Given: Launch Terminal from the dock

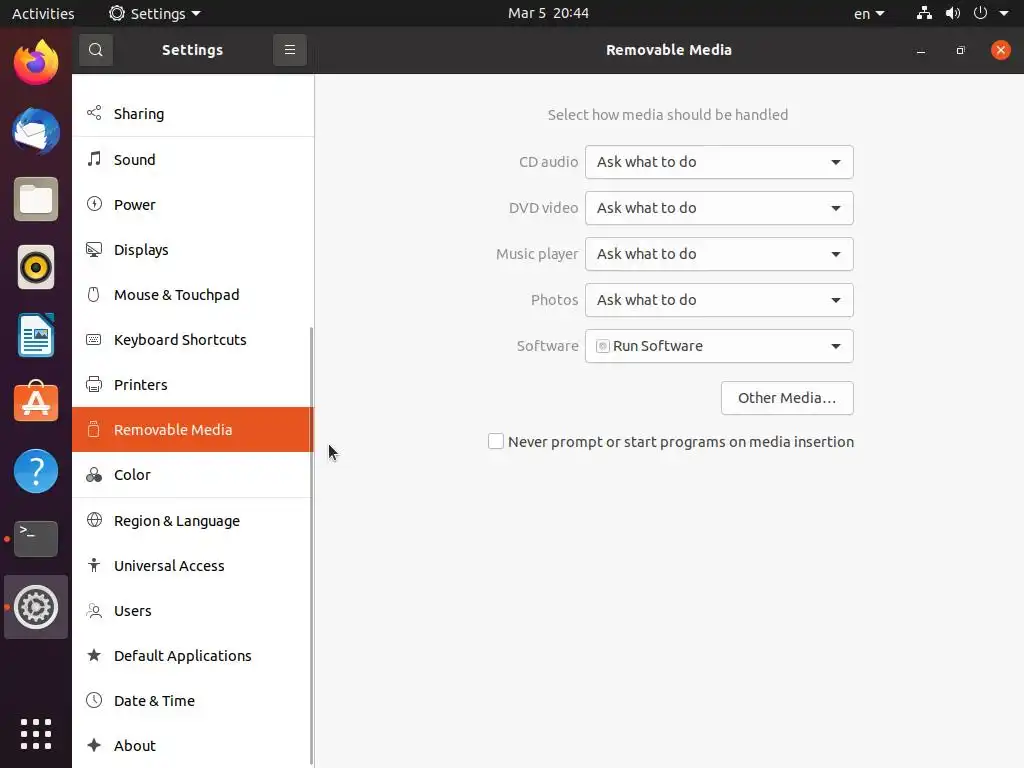Looking at the screenshot, I should (x=36, y=539).
